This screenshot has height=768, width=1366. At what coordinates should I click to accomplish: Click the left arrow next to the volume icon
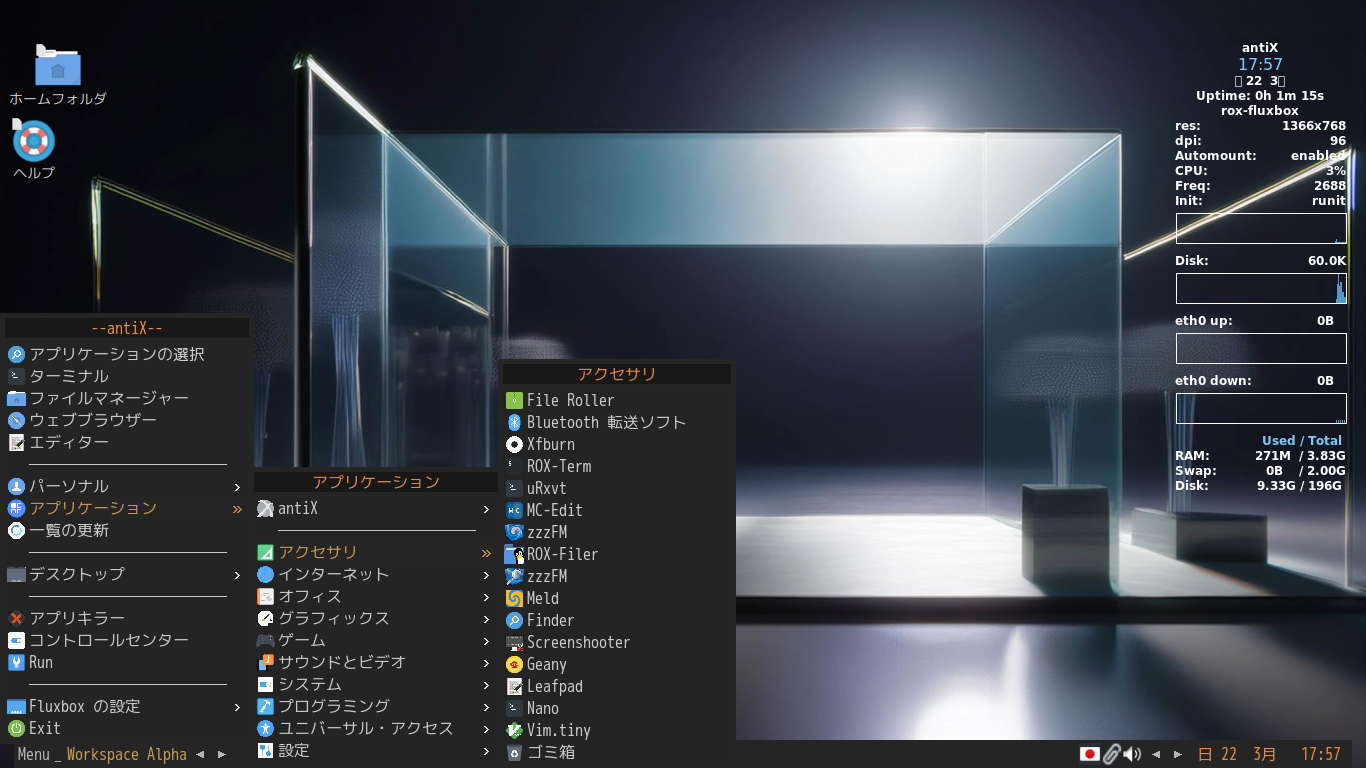point(1156,754)
